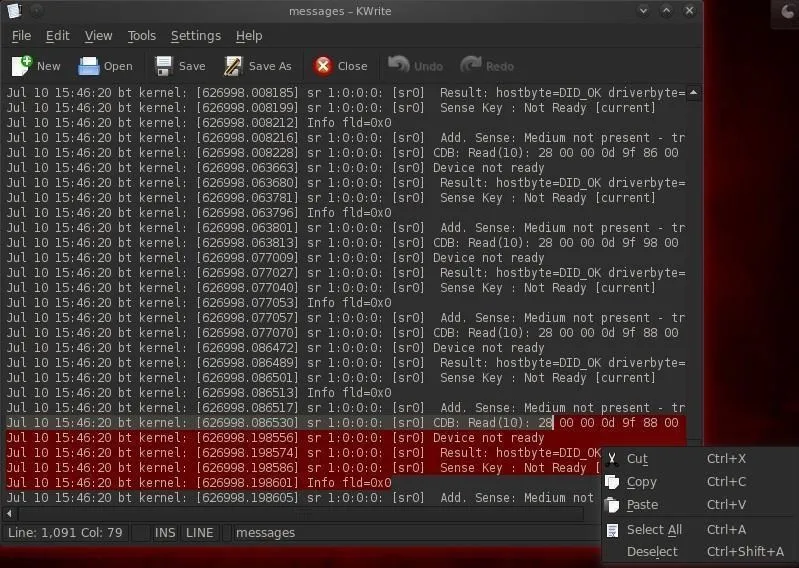Image resolution: width=799 pixels, height=568 pixels.
Task: Open the Edit menu
Action: pos(58,36)
